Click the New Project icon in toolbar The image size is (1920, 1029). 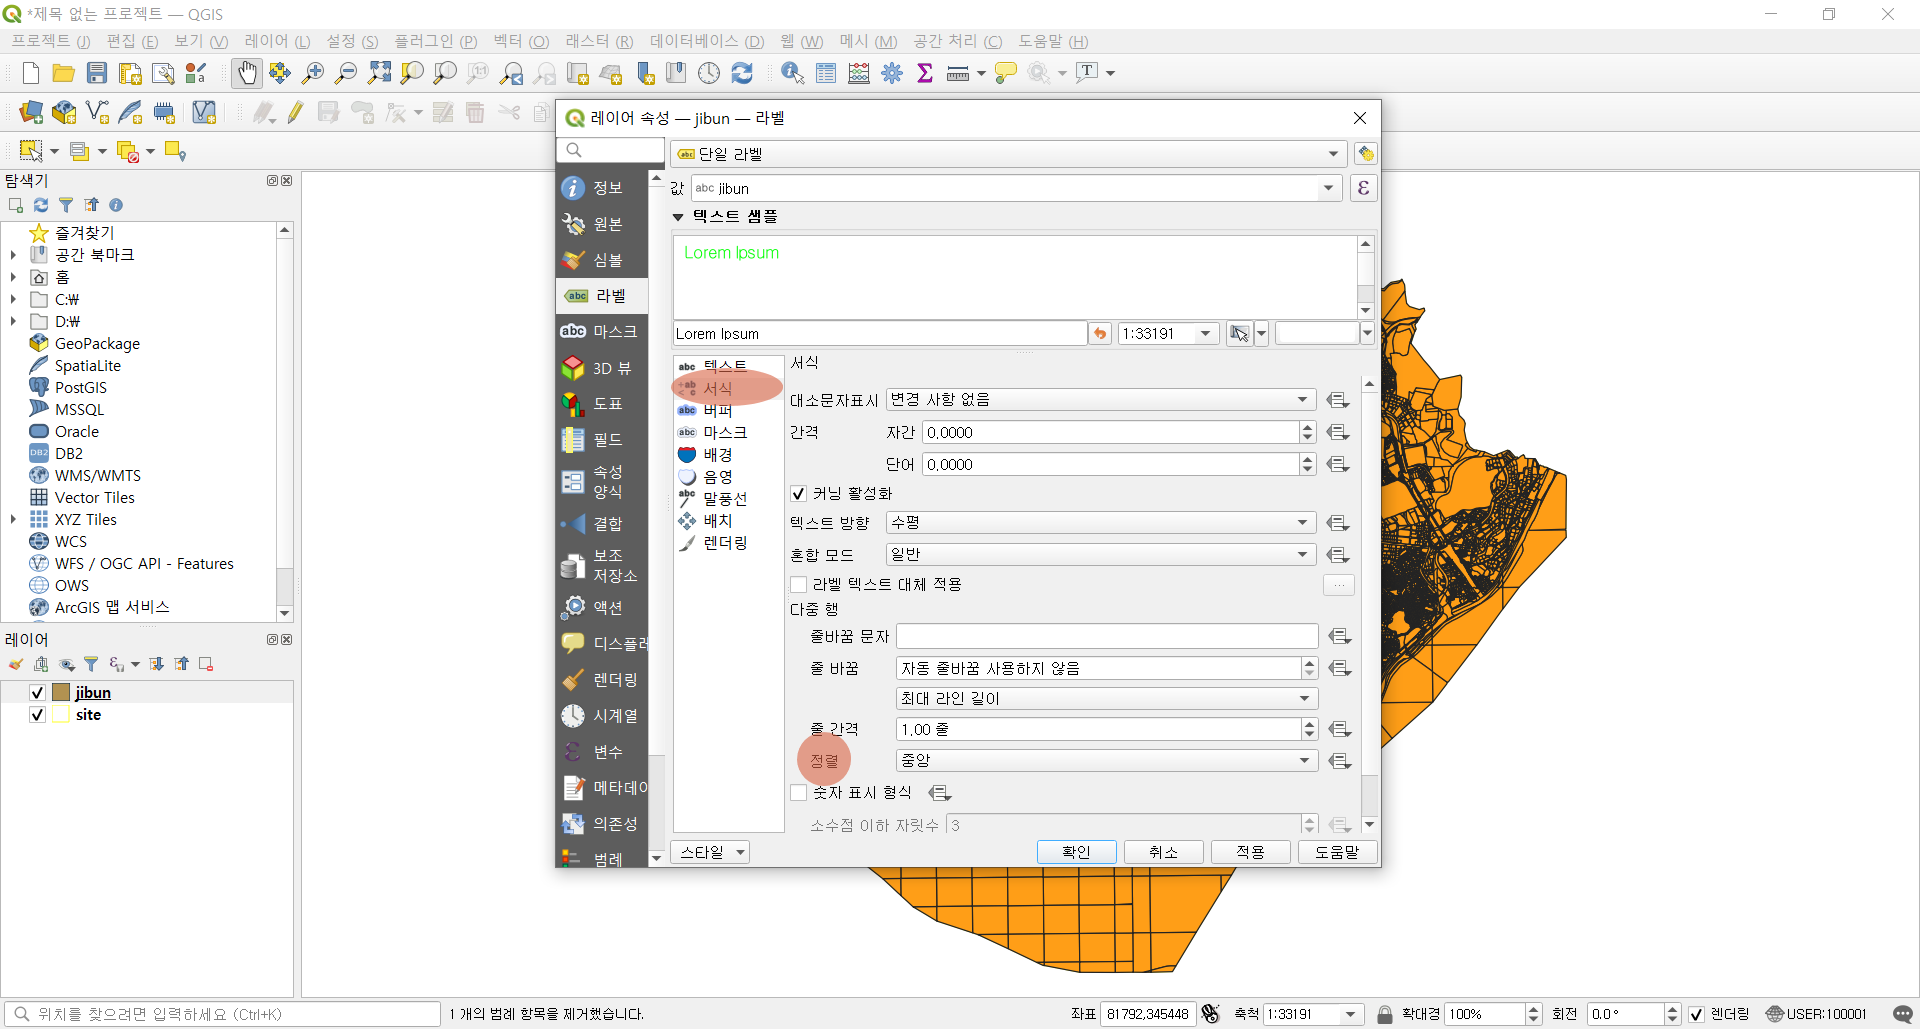click(x=31, y=73)
